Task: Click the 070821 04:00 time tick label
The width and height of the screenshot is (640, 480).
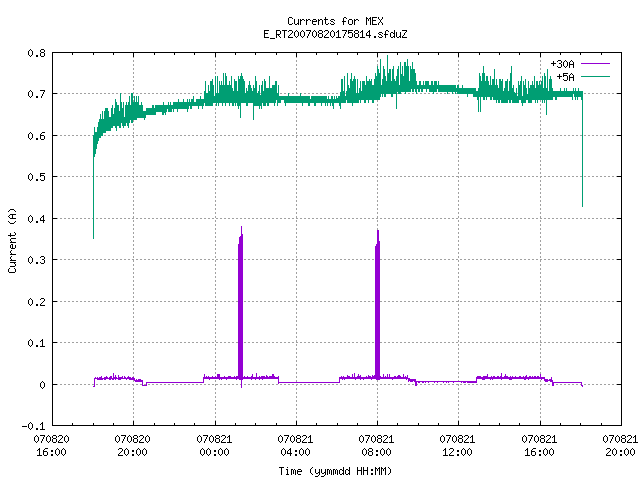Action: (295, 445)
